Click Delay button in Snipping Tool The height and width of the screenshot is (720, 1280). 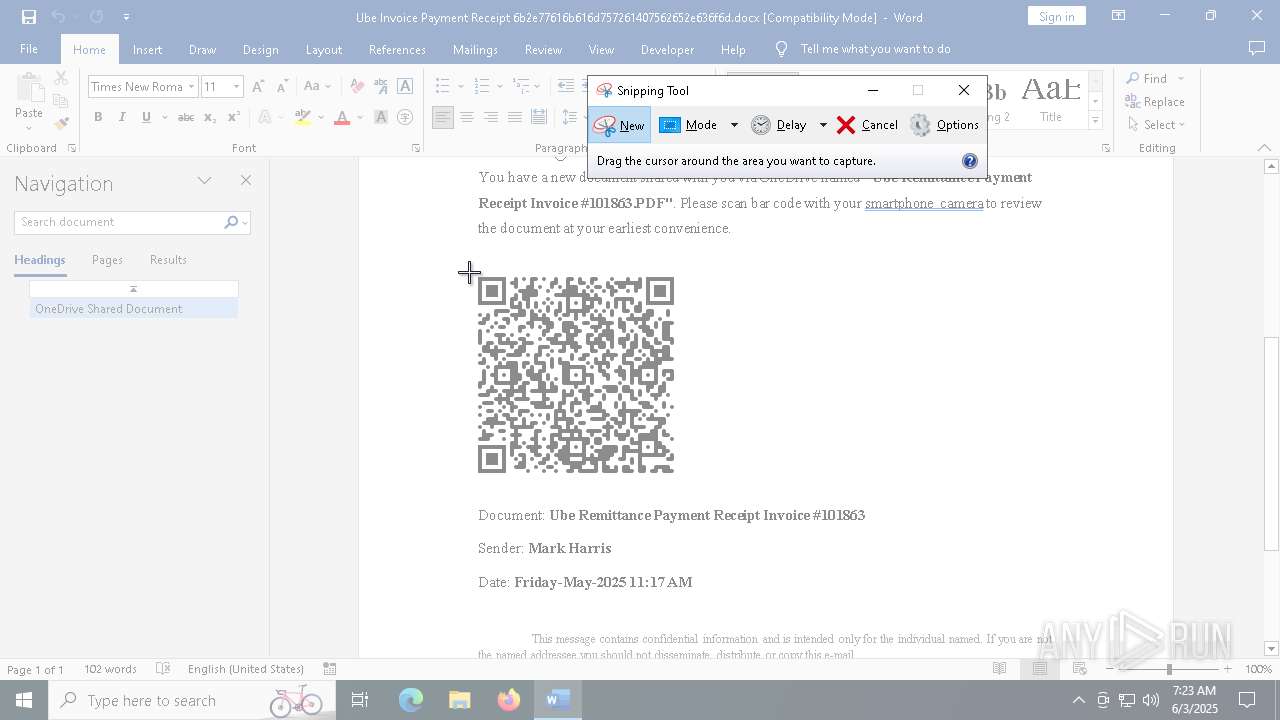(x=779, y=125)
